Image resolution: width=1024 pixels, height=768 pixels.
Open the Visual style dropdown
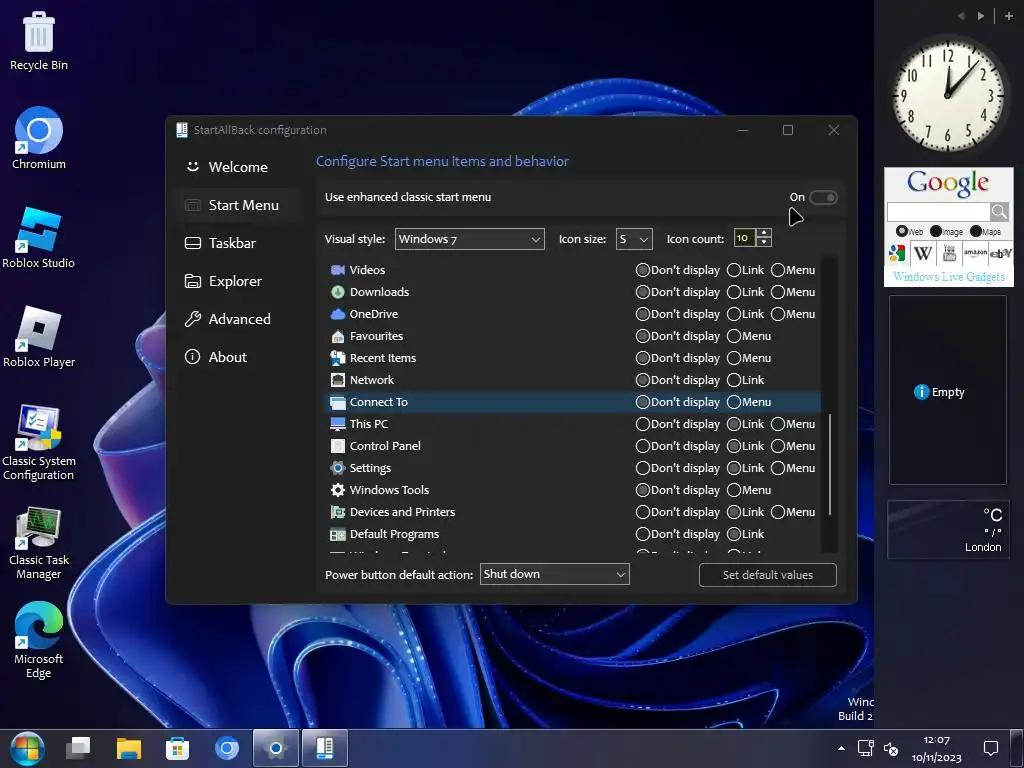tap(470, 239)
